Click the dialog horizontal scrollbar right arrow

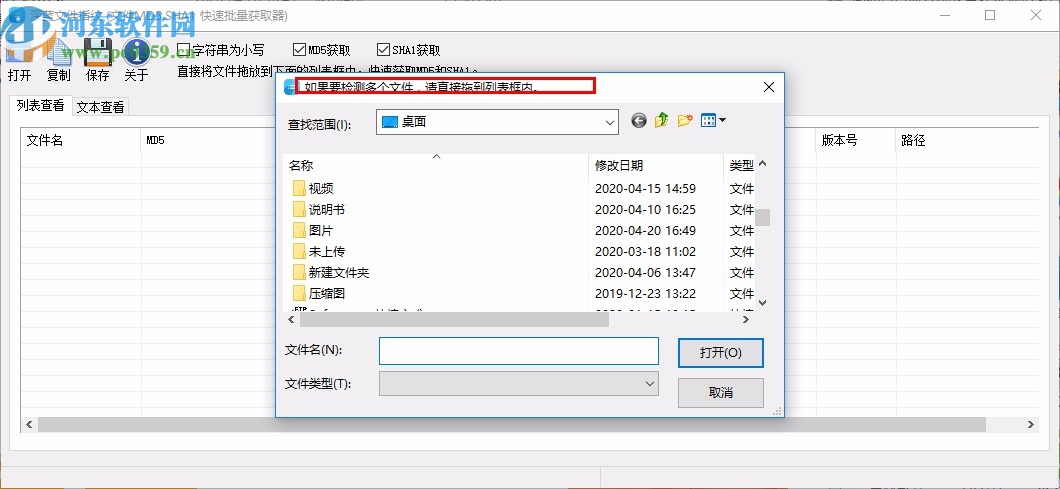tap(746, 319)
